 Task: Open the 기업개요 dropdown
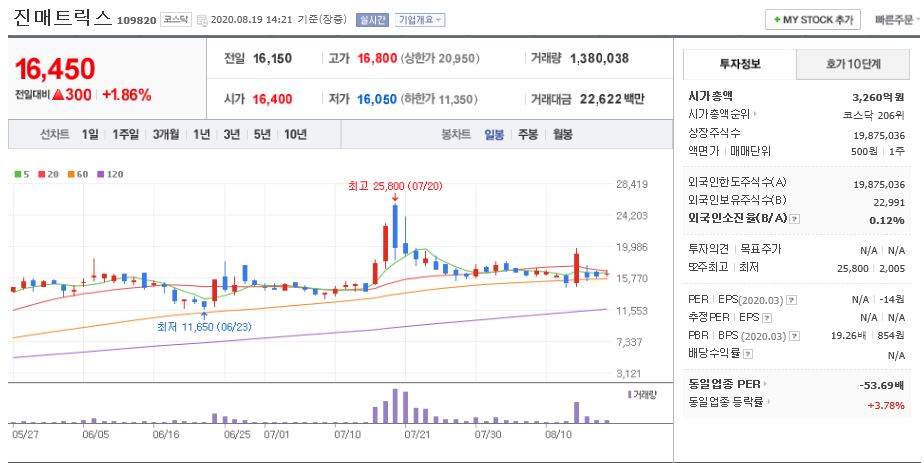(x=420, y=20)
